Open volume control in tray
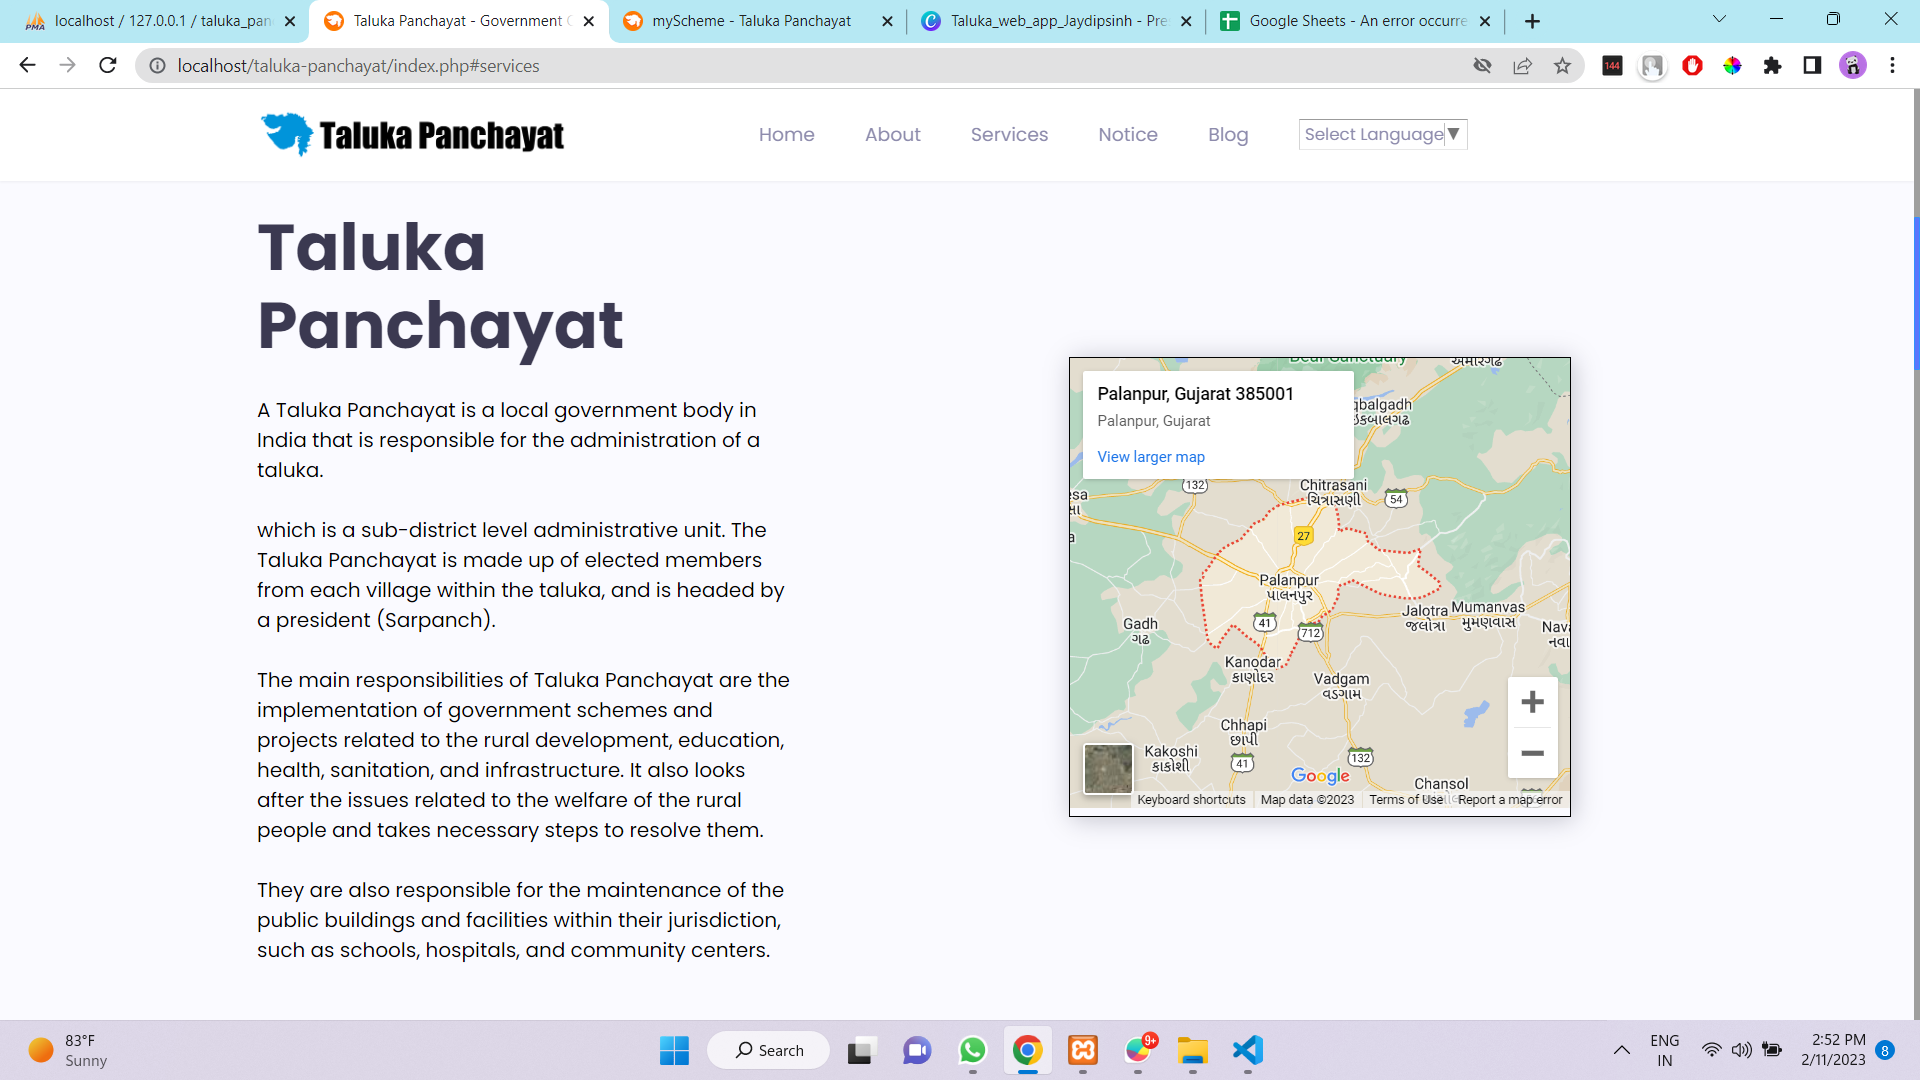Viewport: 1920px width, 1080px height. tap(1742, 1050)
